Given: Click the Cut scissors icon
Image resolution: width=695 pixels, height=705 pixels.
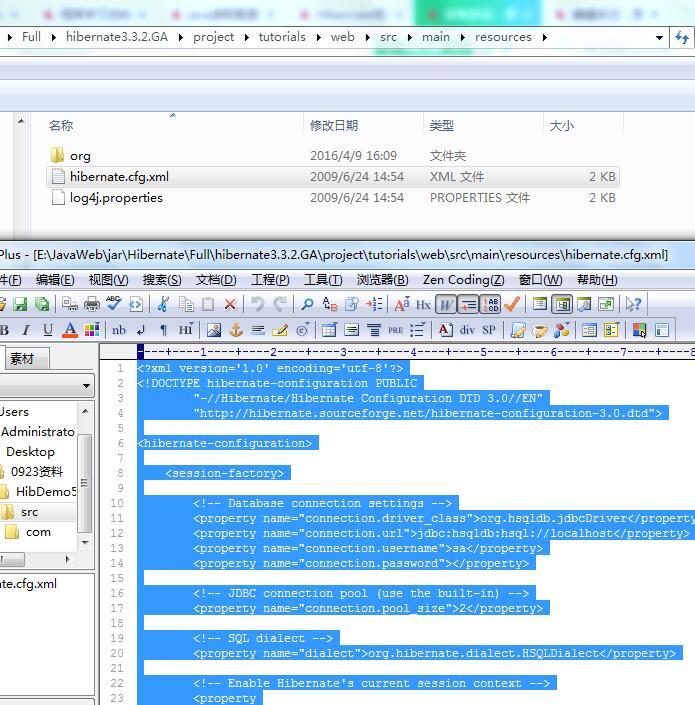Looking at the screenshot, I should pyautogui.click(x=163, y=304).
